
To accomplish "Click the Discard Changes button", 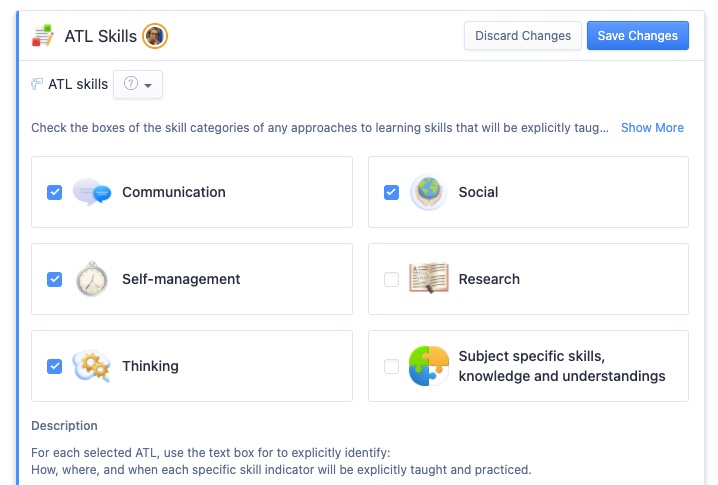I will [523, 36].
